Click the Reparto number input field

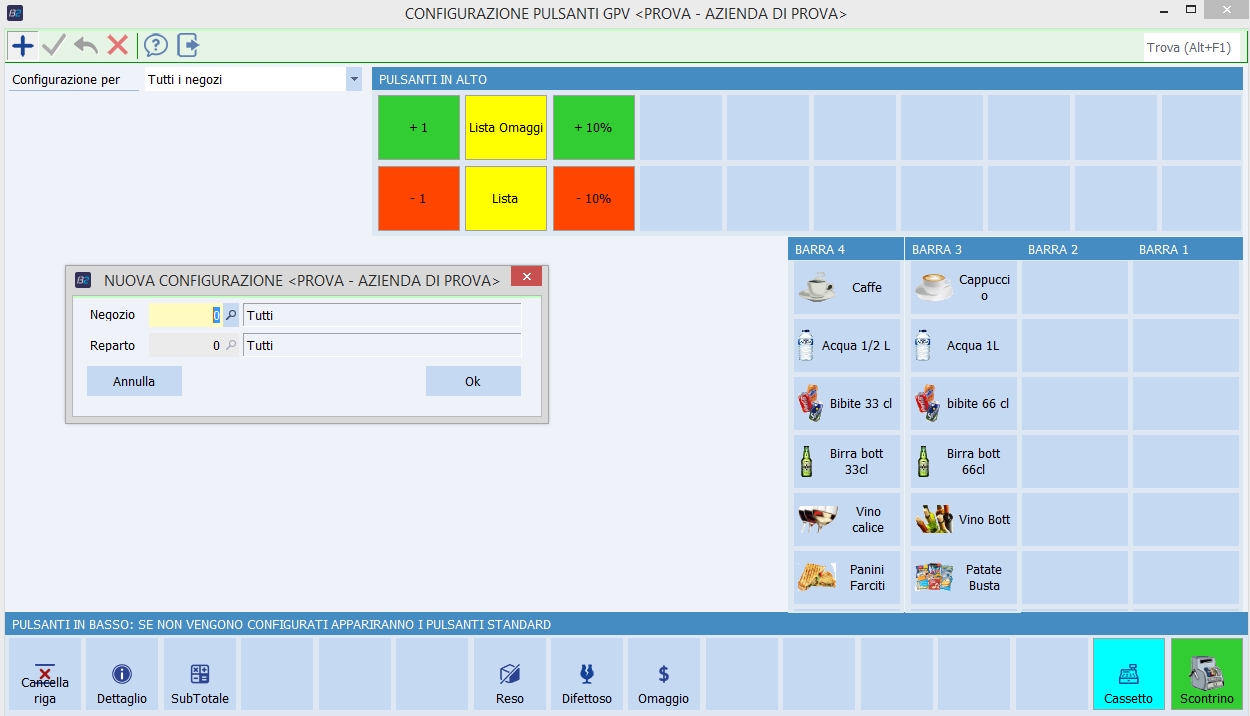(x=185, y=345)
